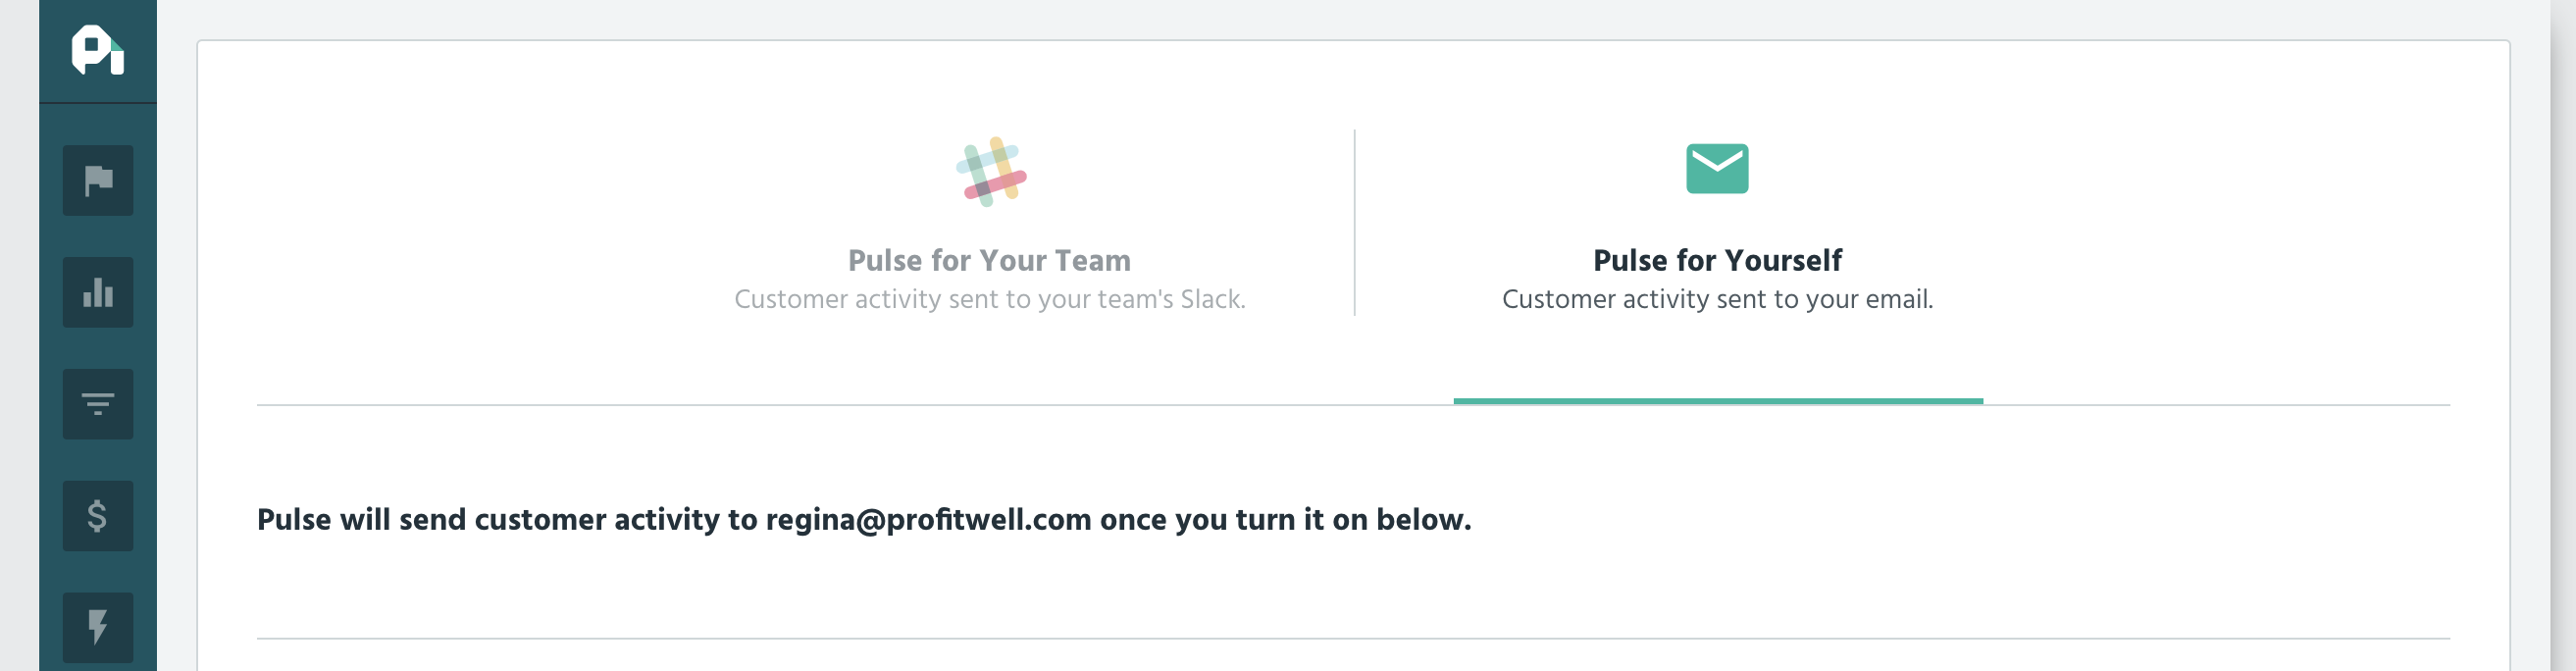Click the green envelope email icon
Screen dimensions: 2576x671
[x=1717, y=168]
